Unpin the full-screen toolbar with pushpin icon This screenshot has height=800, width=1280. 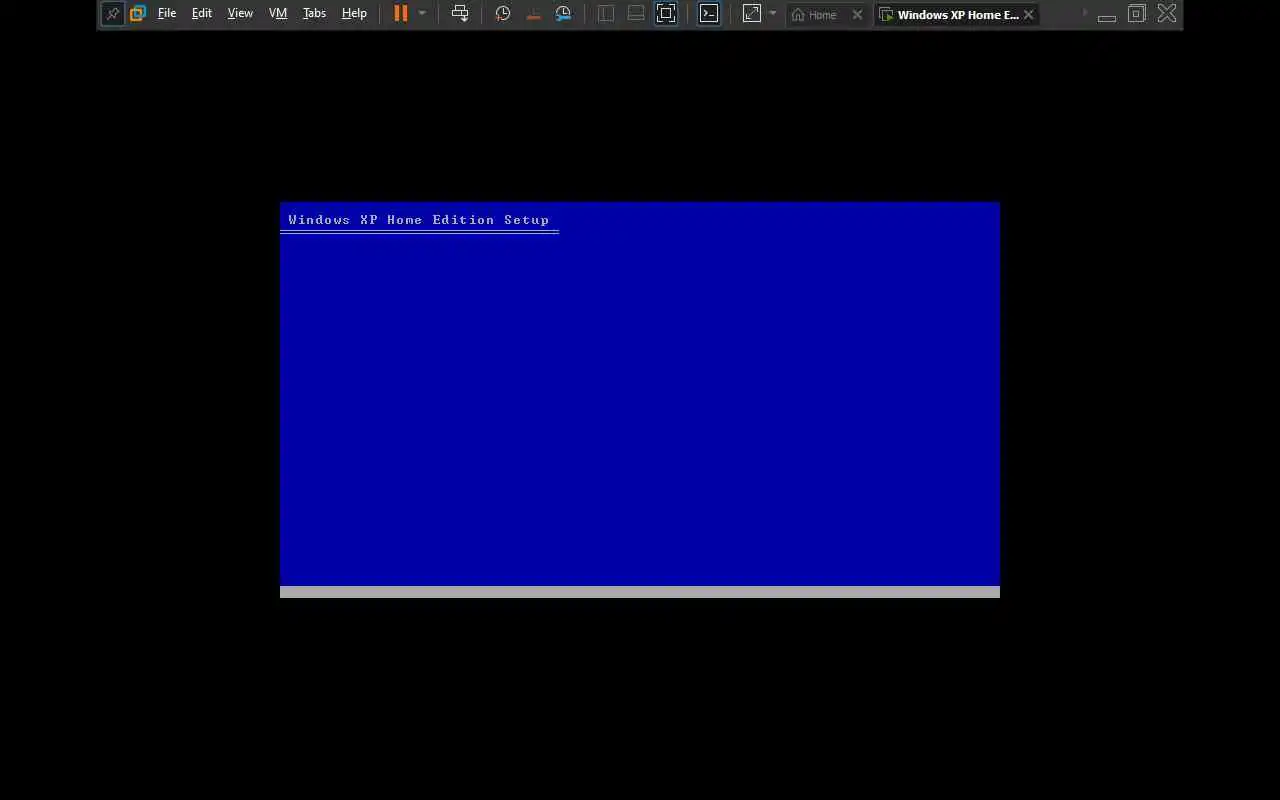coord(112,14)
